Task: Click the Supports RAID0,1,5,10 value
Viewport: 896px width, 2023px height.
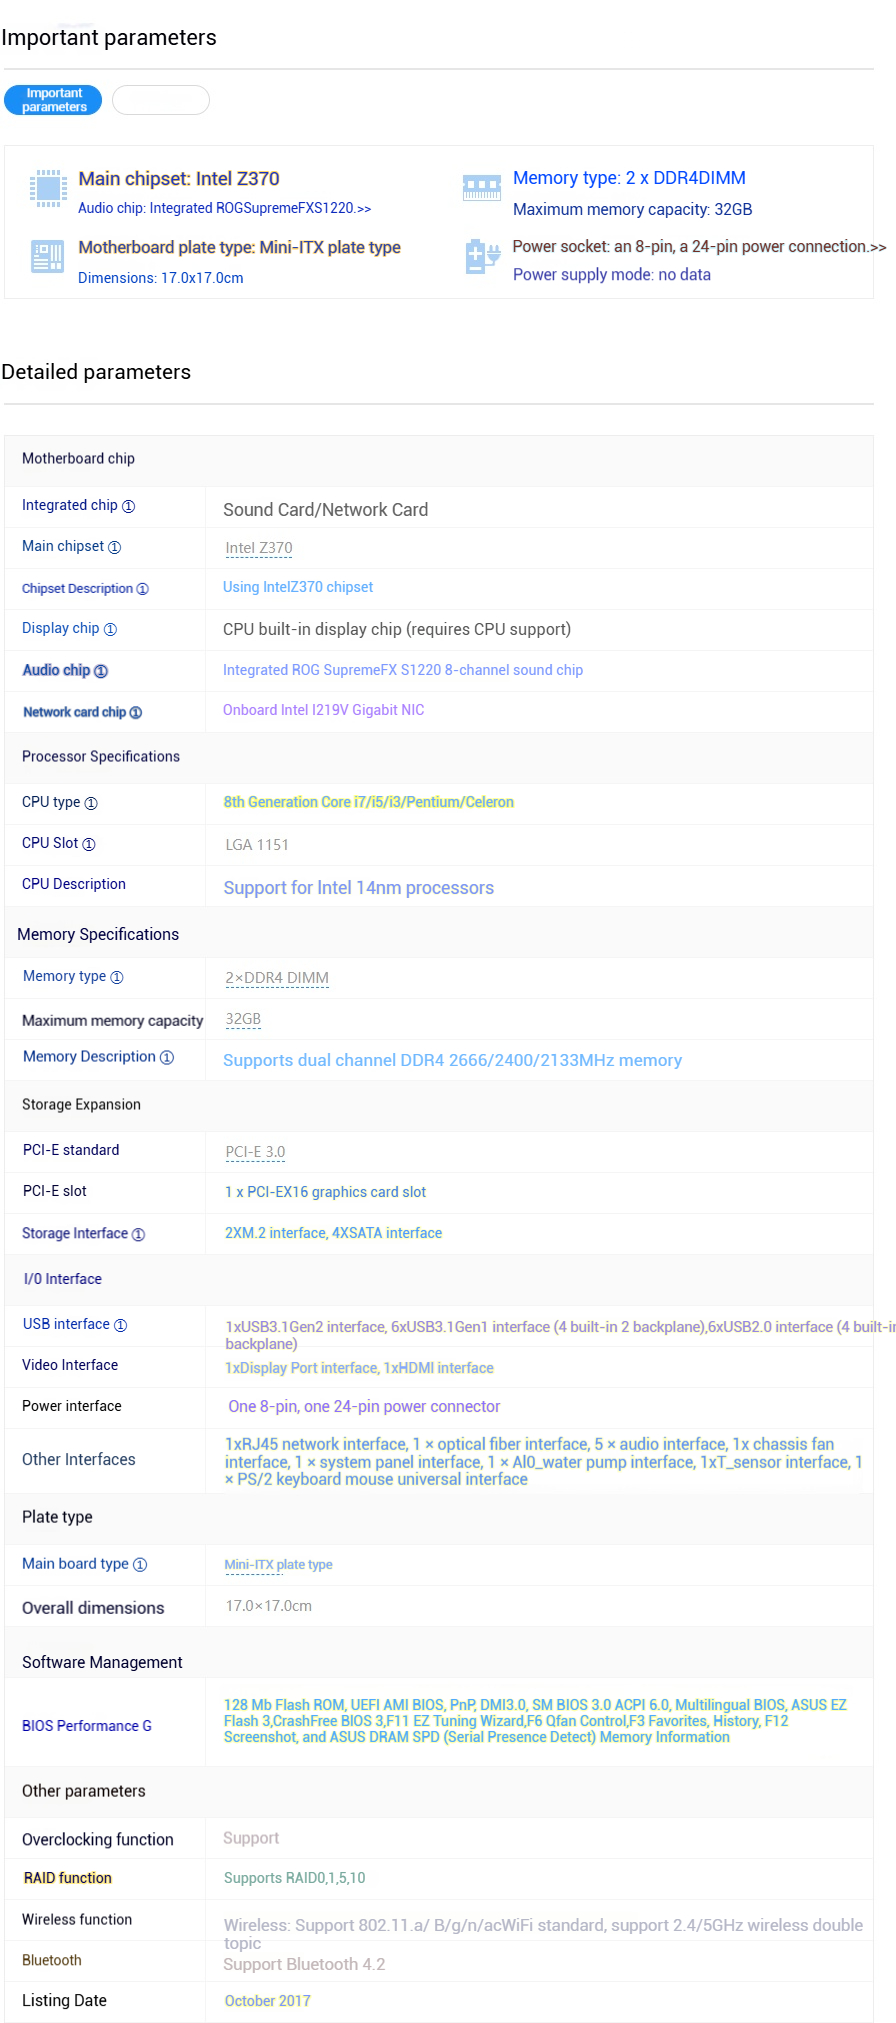Action: tap(295, 1878)
